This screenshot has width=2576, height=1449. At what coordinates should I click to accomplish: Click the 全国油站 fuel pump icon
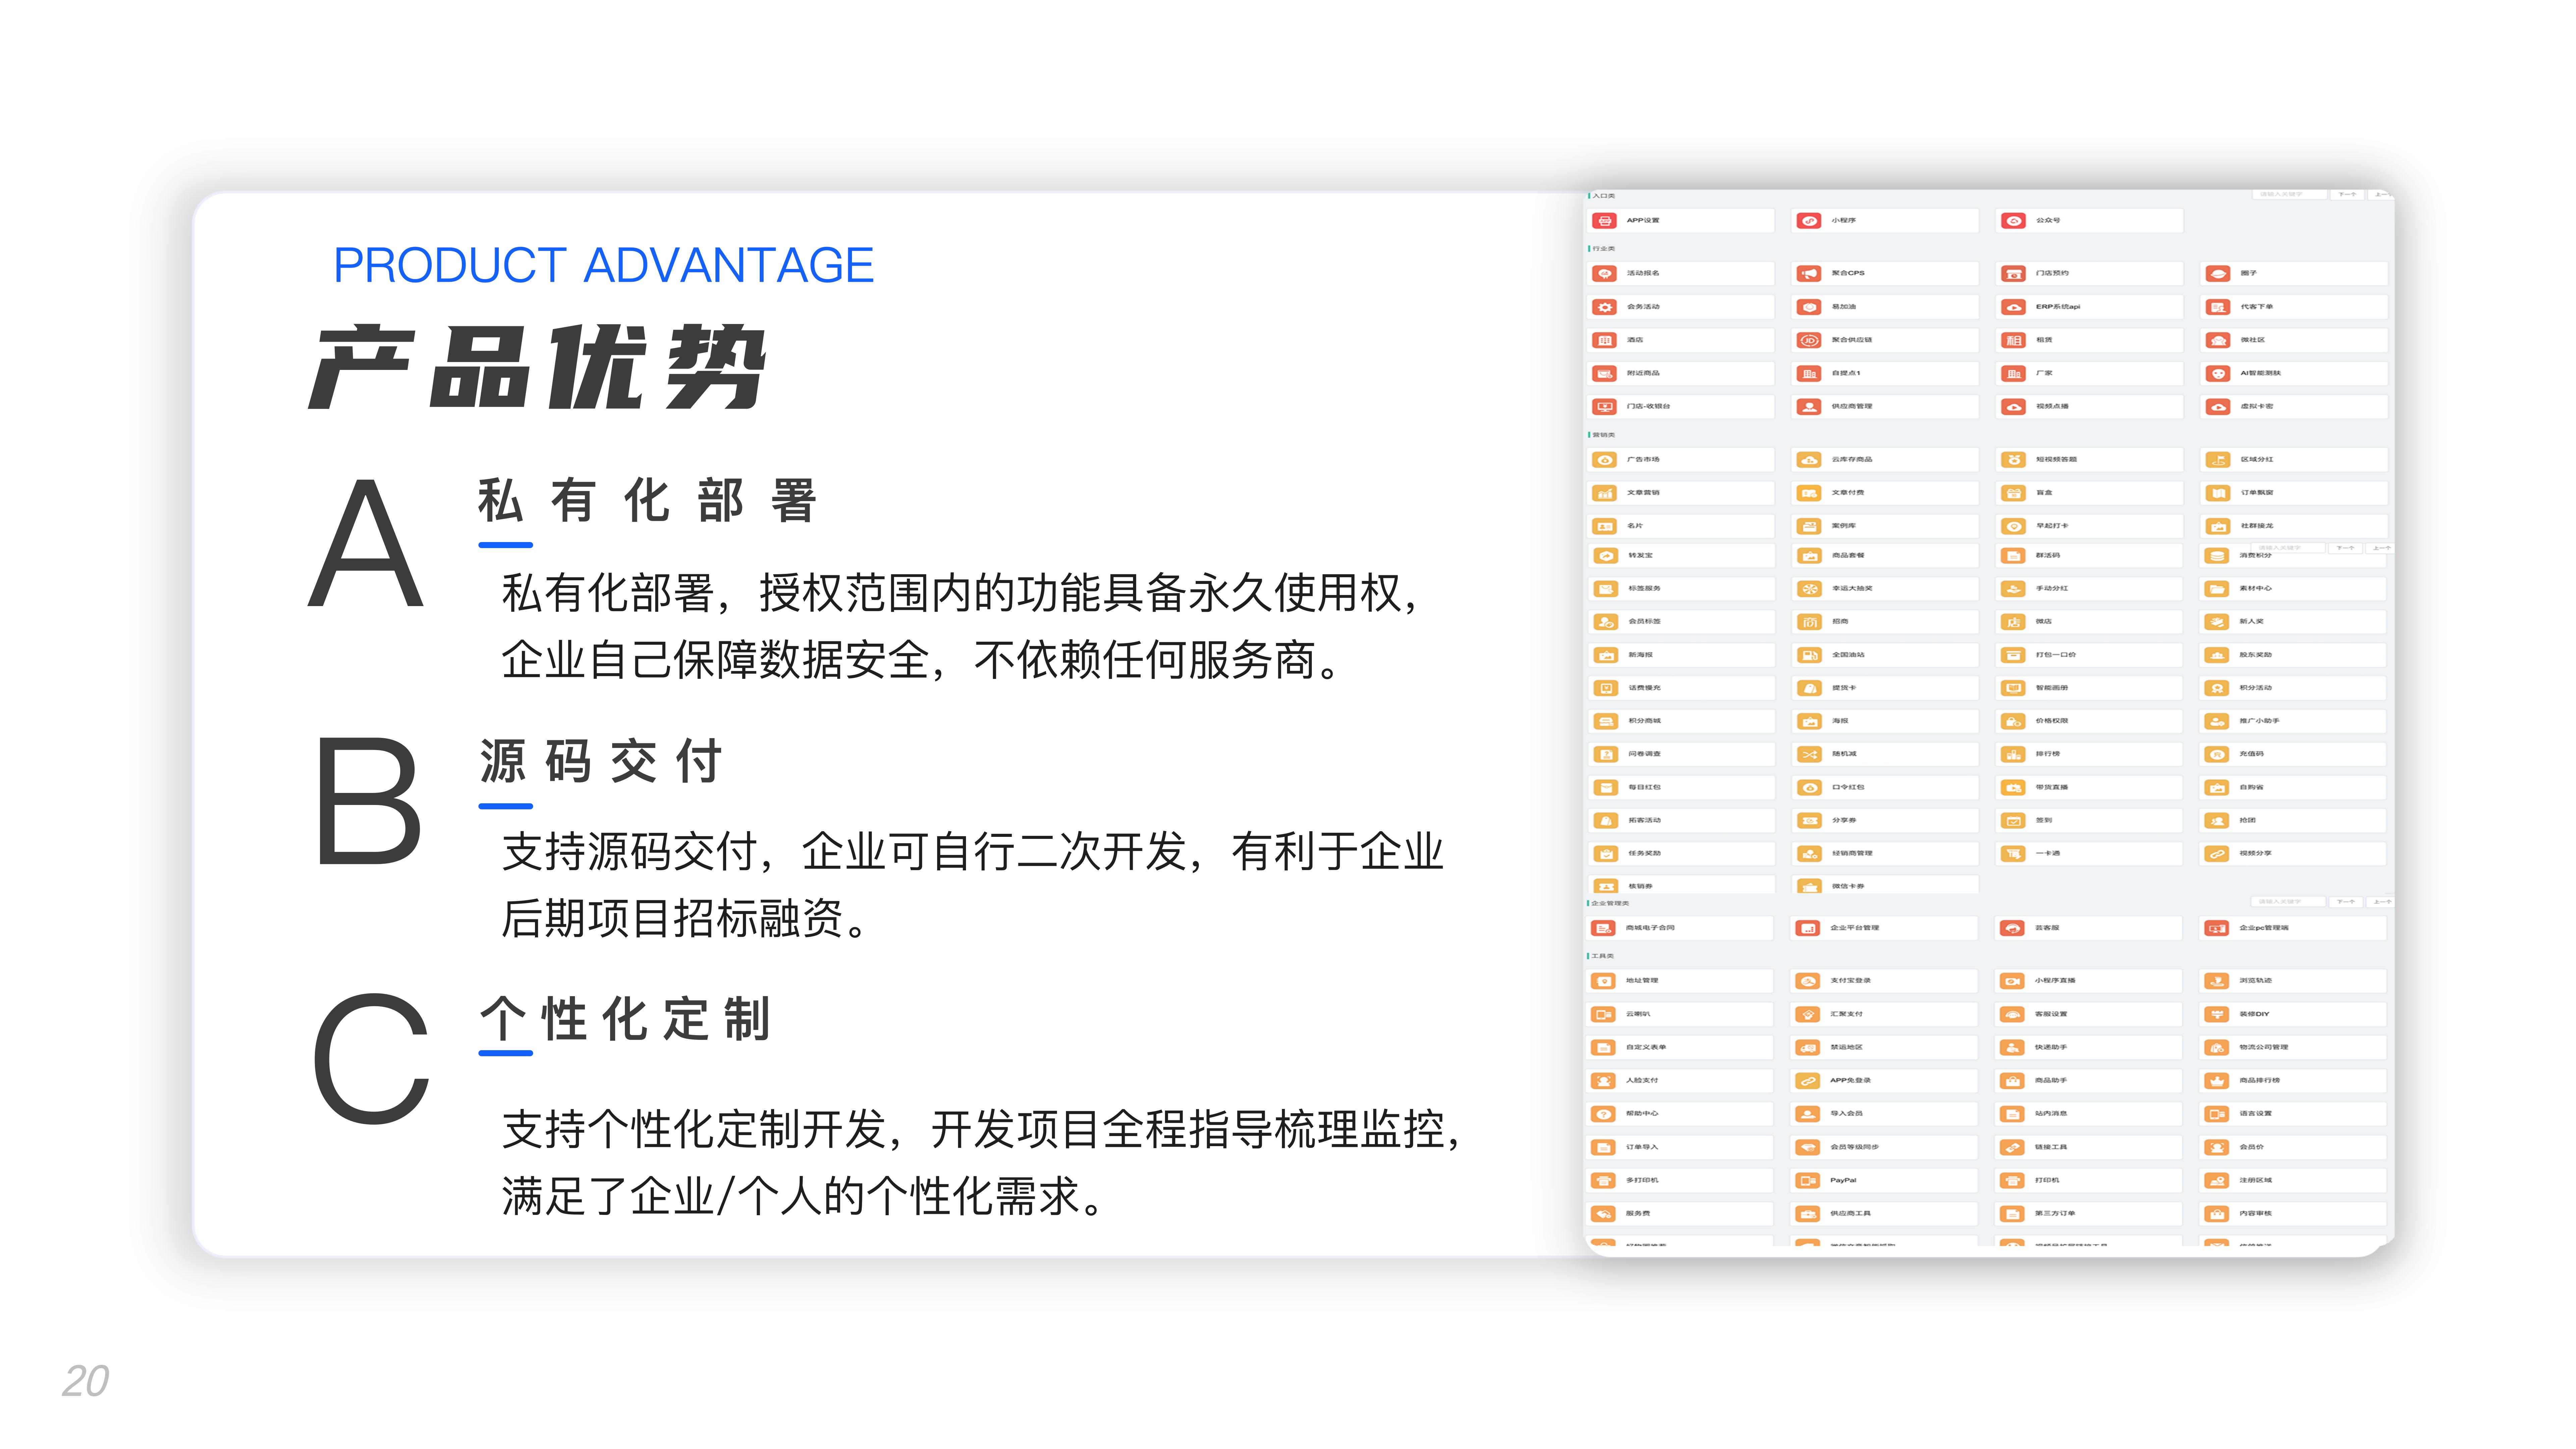tap(1809, 655)
